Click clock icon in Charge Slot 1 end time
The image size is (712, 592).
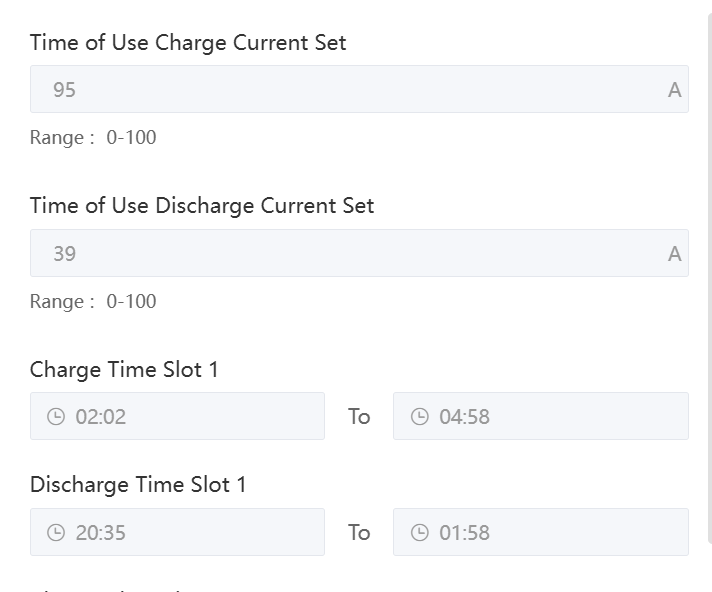click(420, 417)
